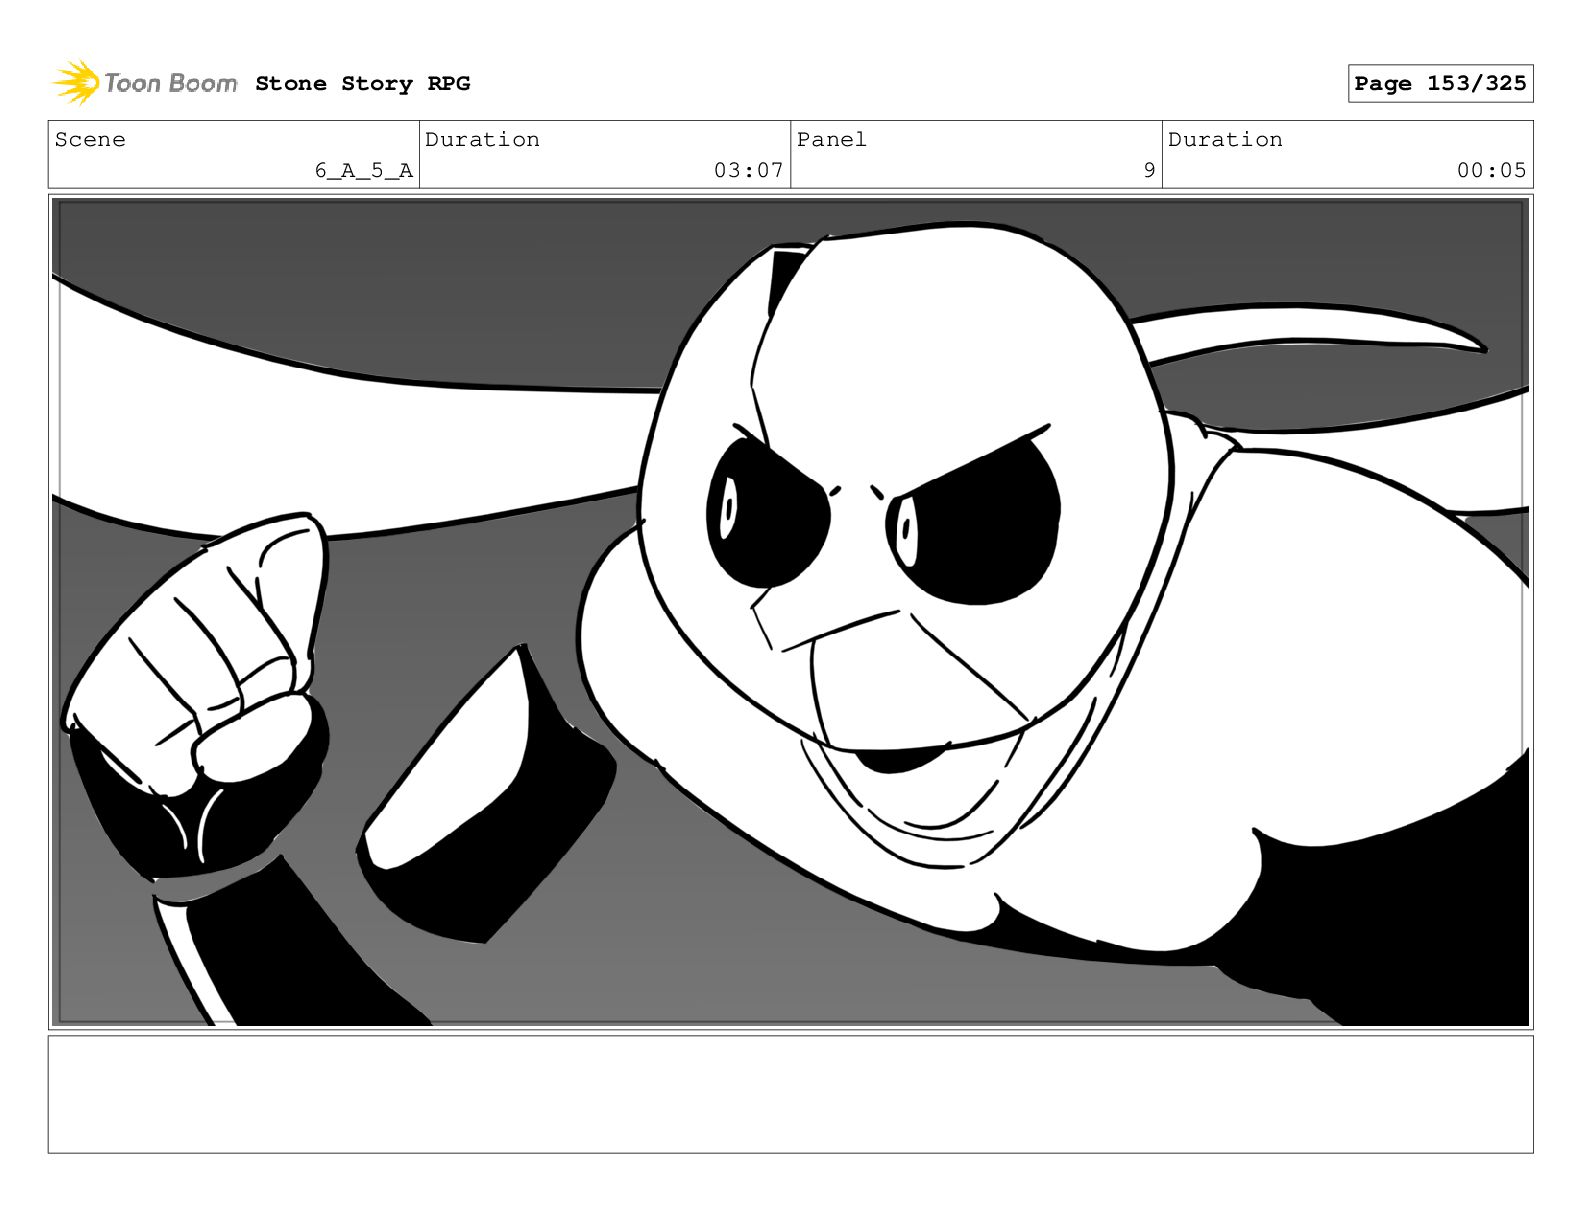Select the Panel label
The height and width of the screenshot is (1225, 1582).
pos(832,140)
